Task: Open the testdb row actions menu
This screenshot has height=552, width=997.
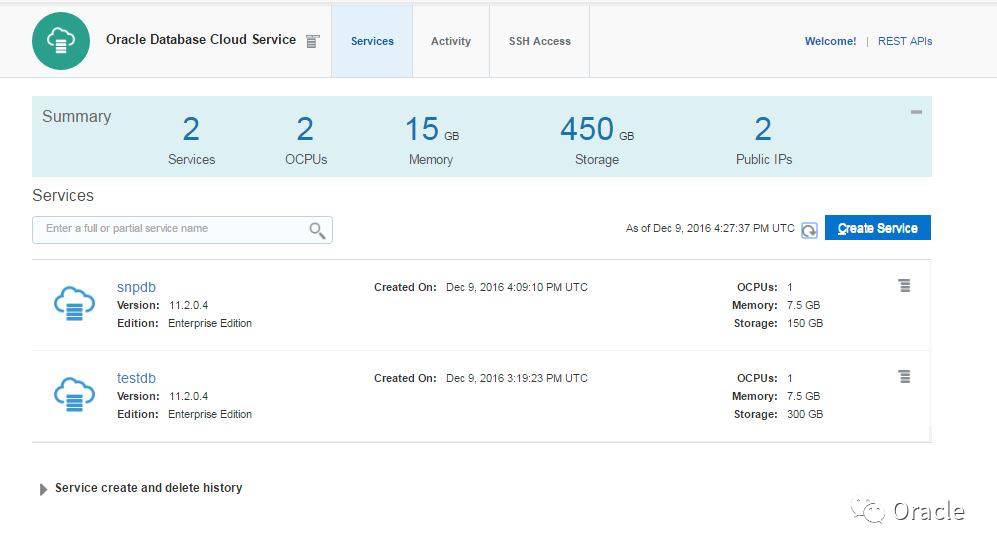Action: (x=904, y=376)
